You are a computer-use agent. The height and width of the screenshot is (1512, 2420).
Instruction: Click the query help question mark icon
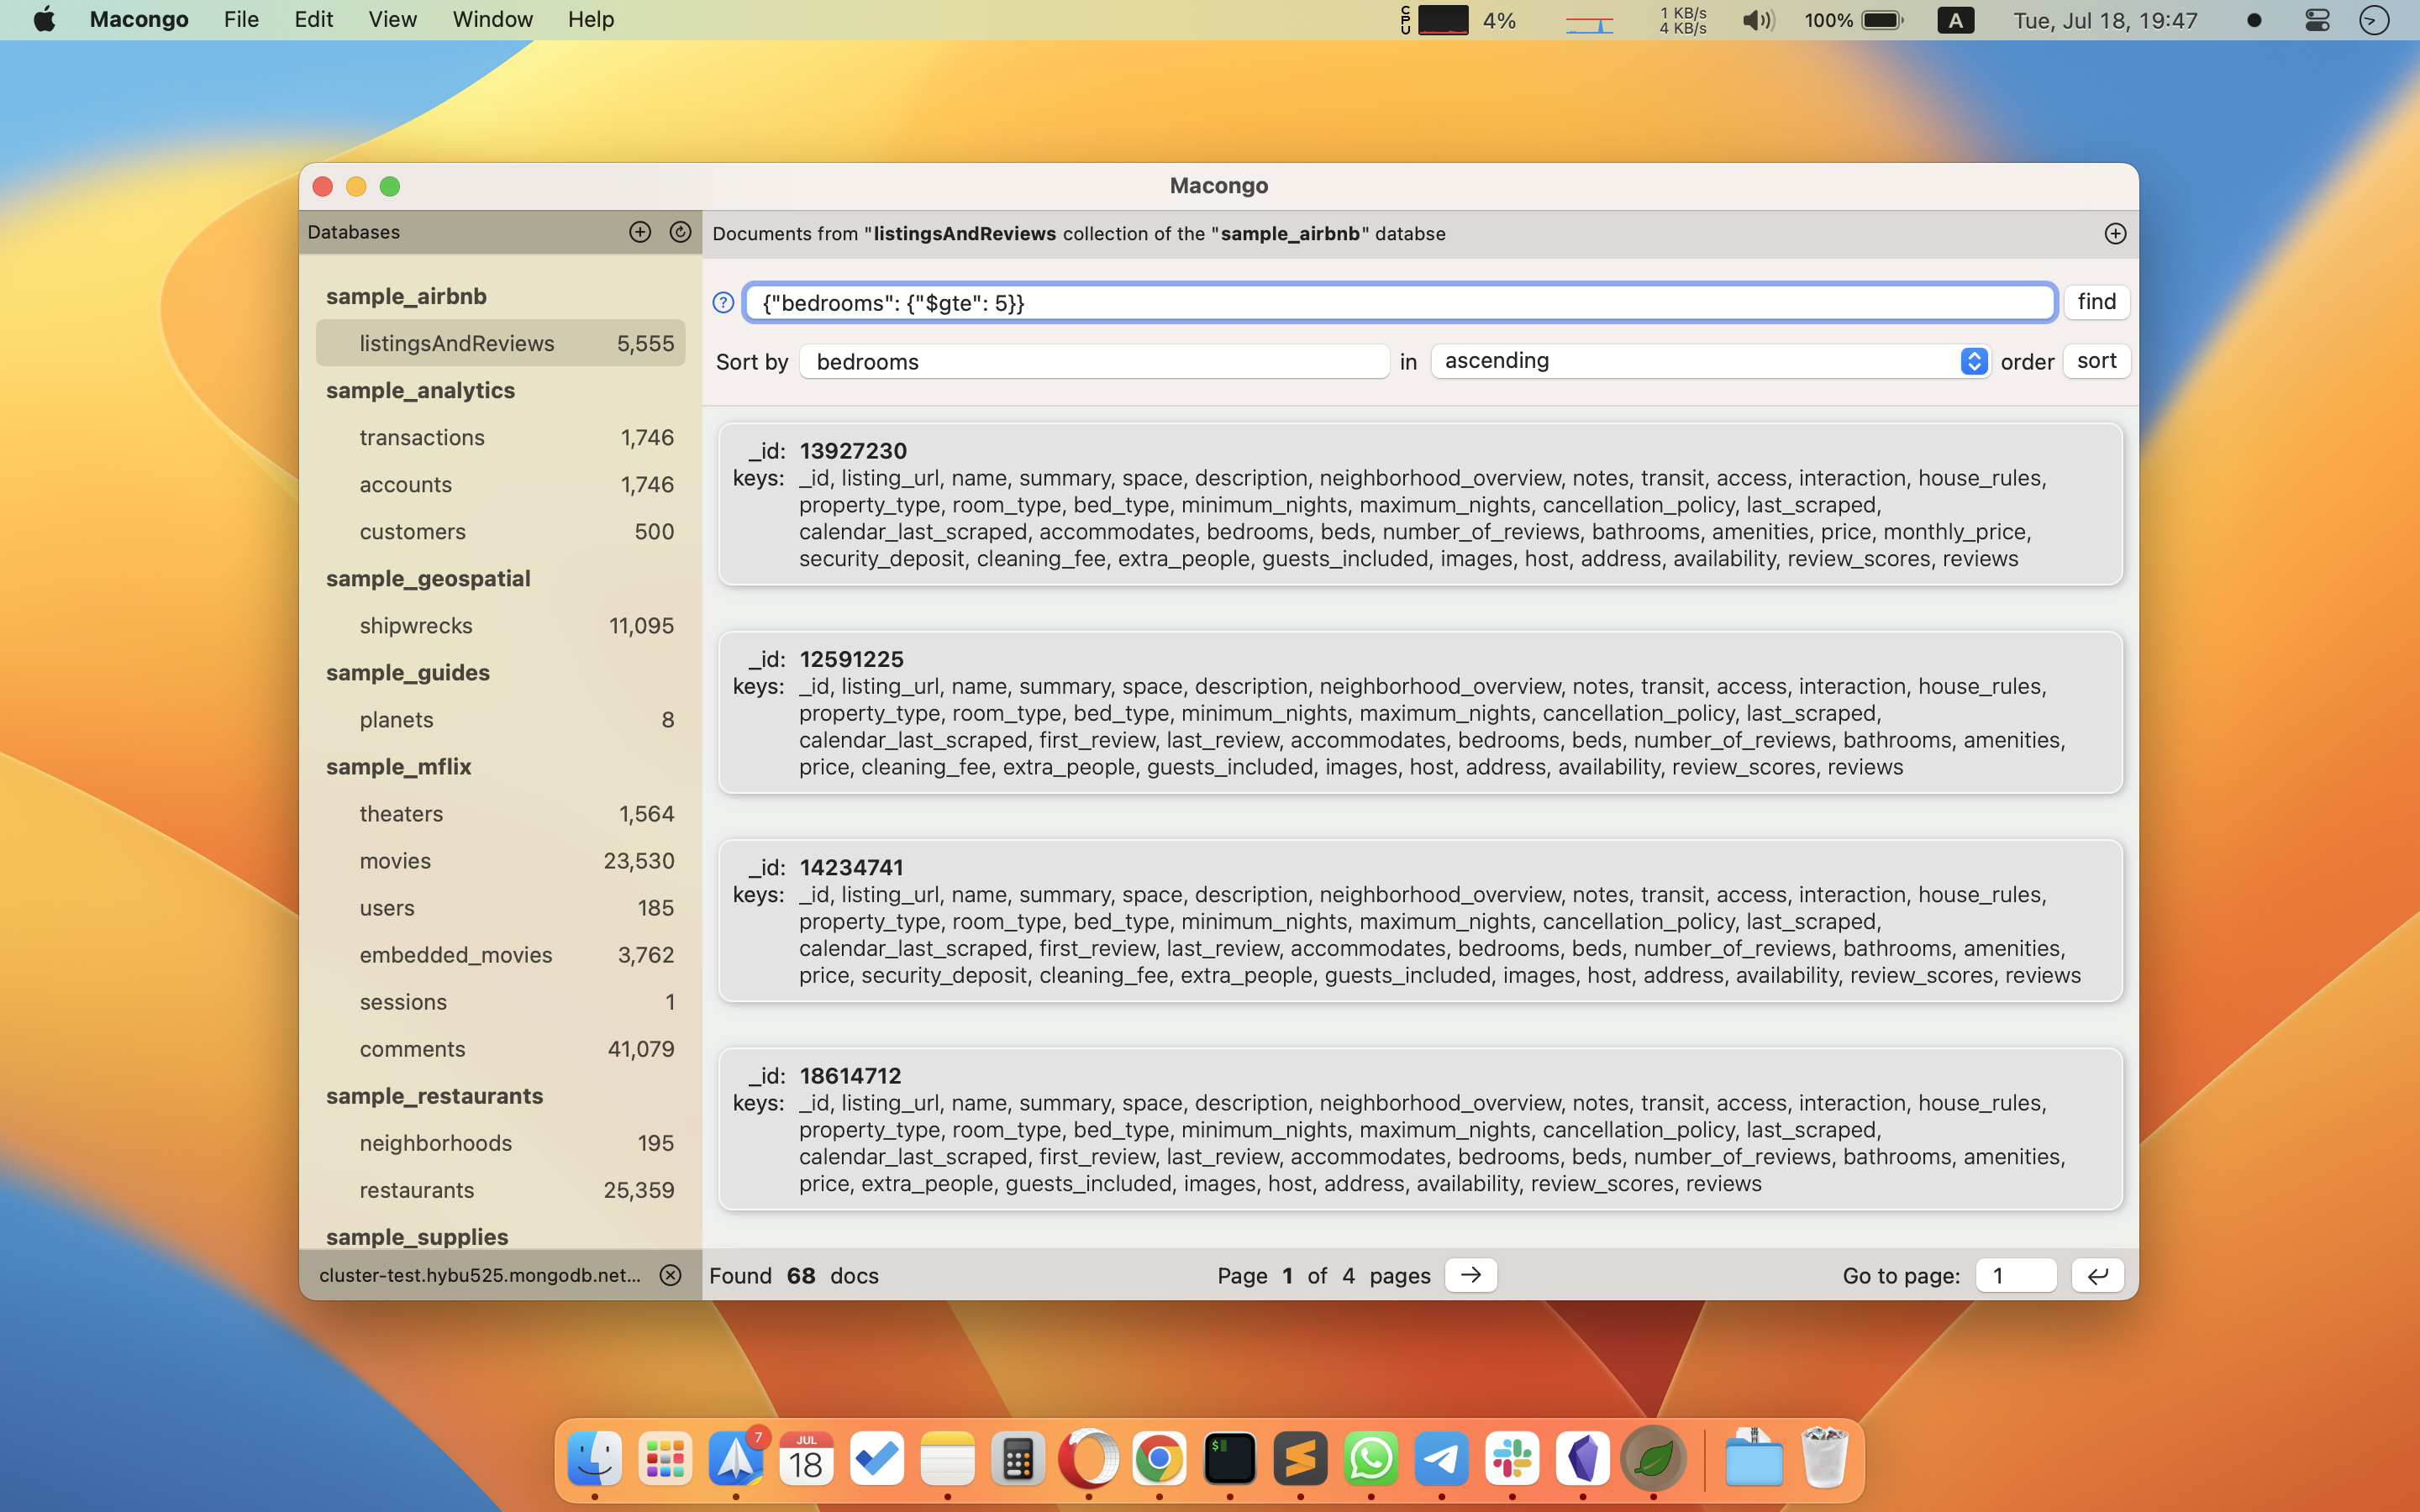[723, 303]
